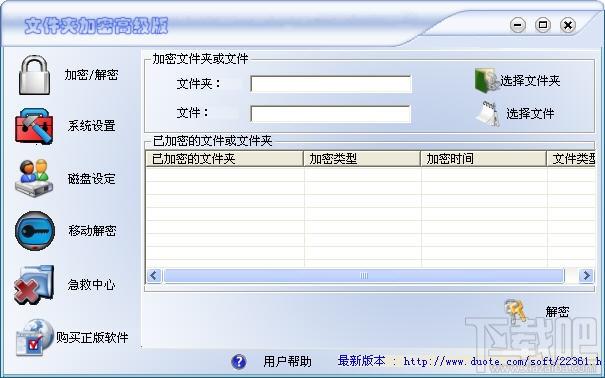This screenshot has height=378, width=605.
Task: Open the 急救中心 menu item
Action: click(x=91, y=285)
